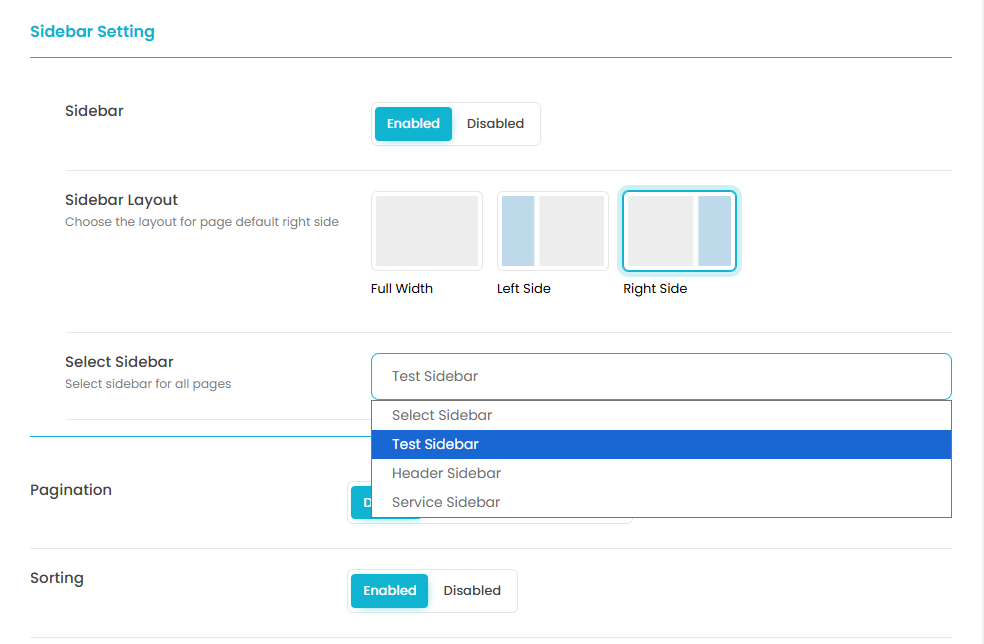Click the 'Sorting' setting label
984x644 pixels.
point(57,578)
